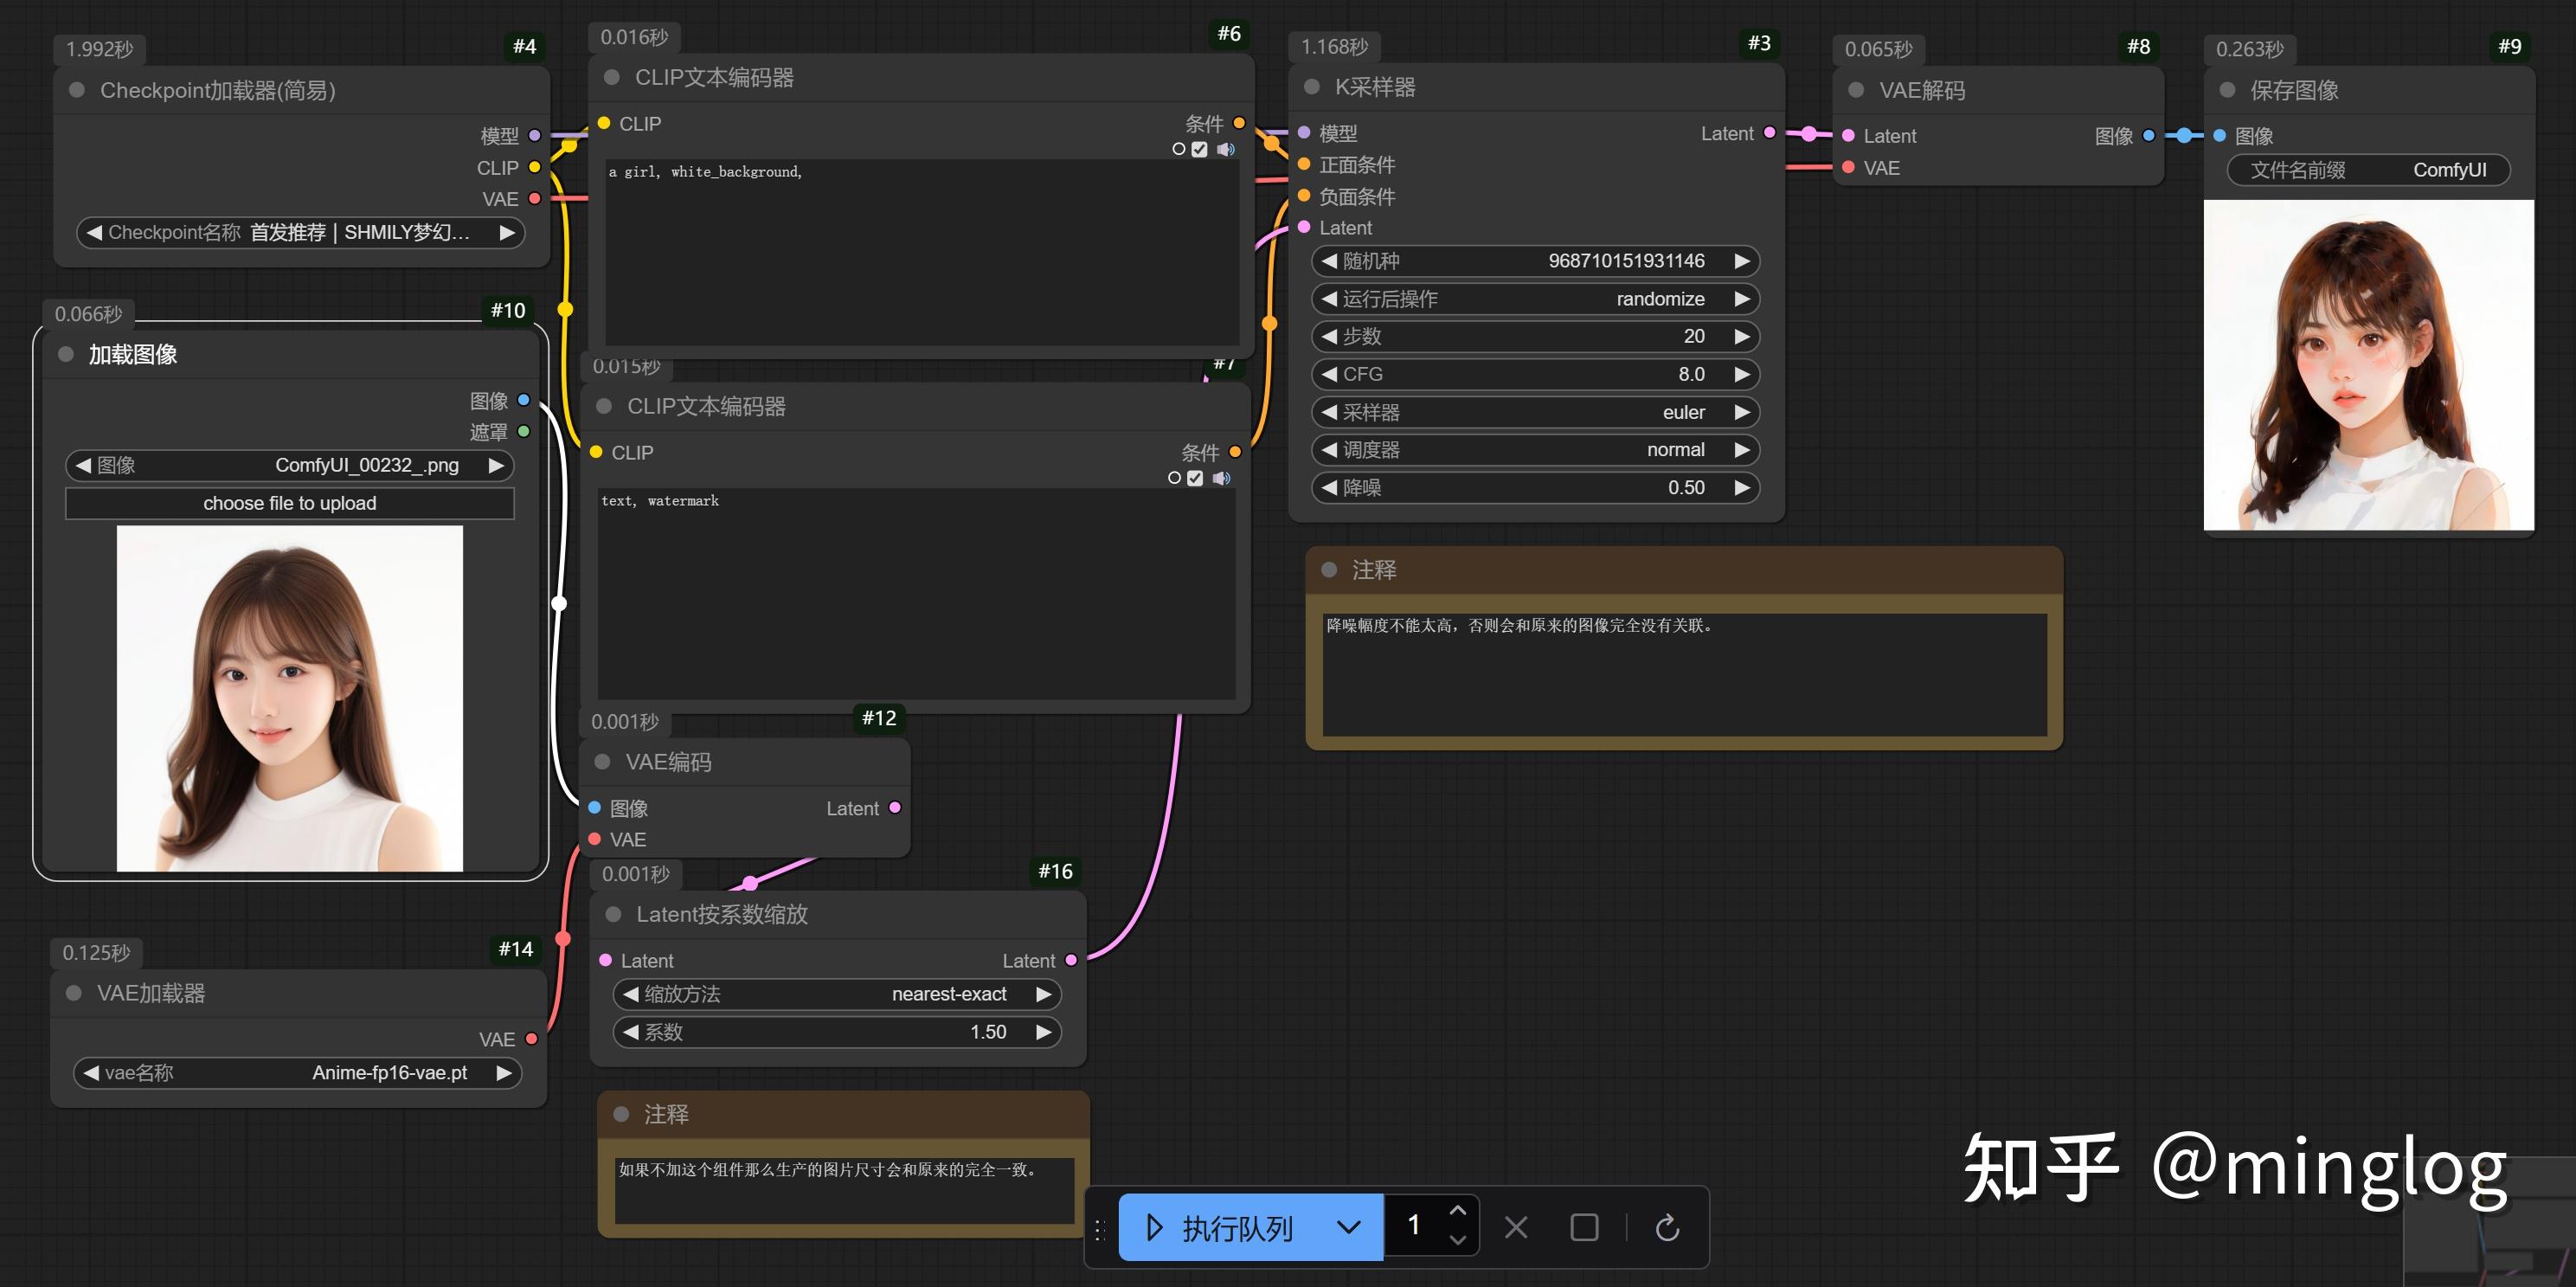
Task: Open the 缩放方法 nearest-exact selector
Action: pos(838,994)
